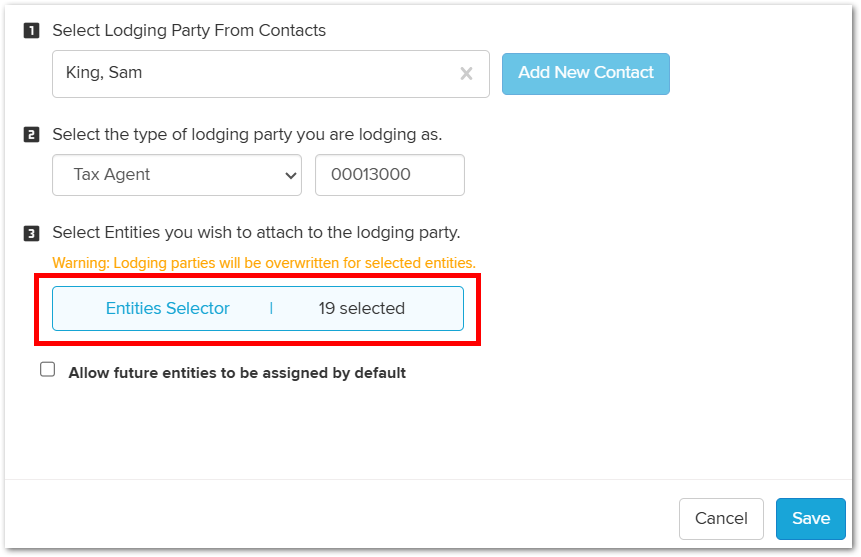Click the orange lodging parties warning text

tap(264, 263)
